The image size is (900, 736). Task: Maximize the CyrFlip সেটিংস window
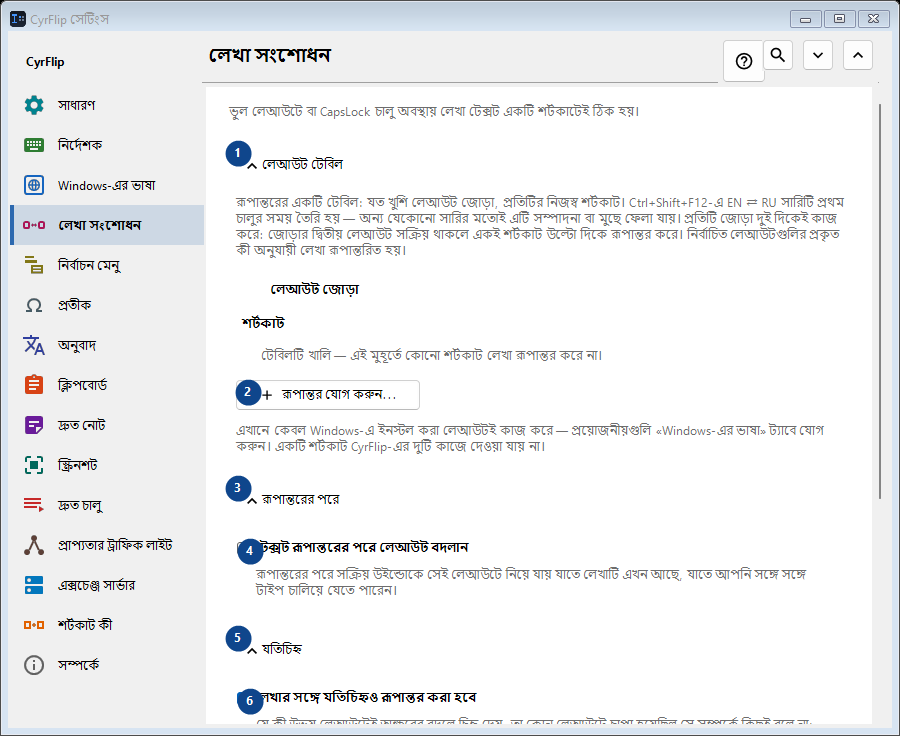click(x=839, y=19)
